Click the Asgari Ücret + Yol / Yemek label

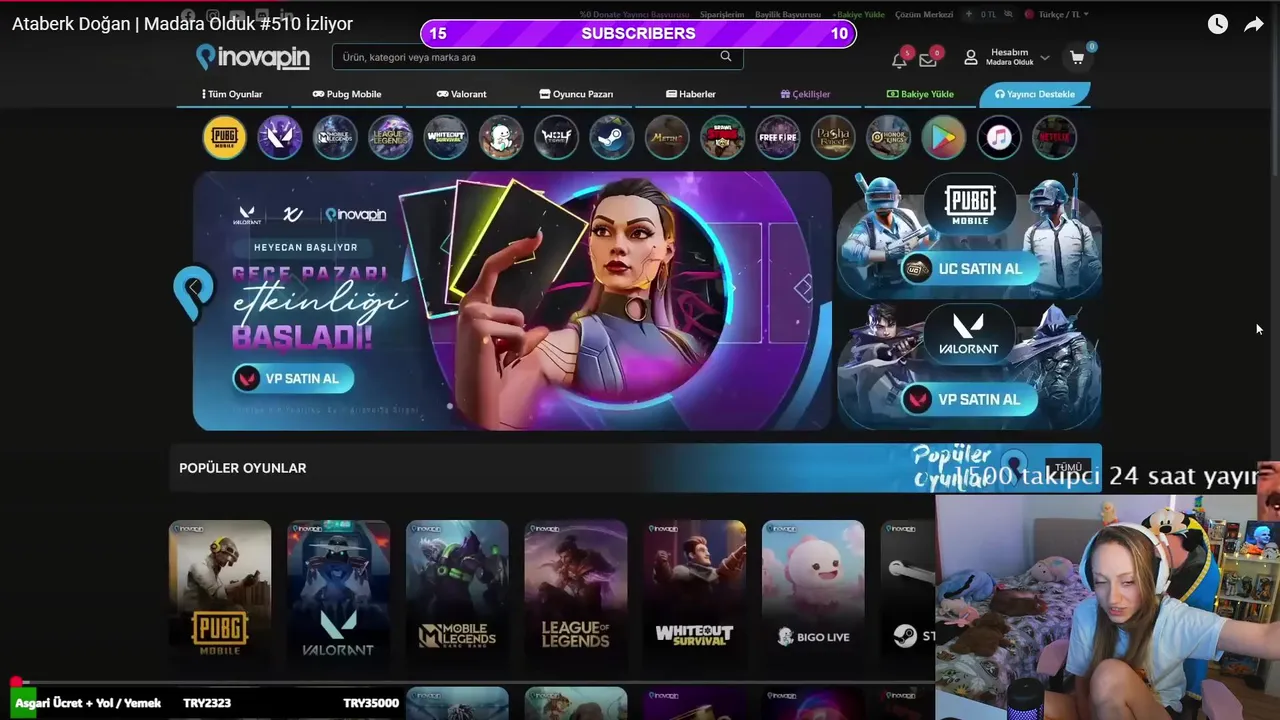click(x=88, y=703)
